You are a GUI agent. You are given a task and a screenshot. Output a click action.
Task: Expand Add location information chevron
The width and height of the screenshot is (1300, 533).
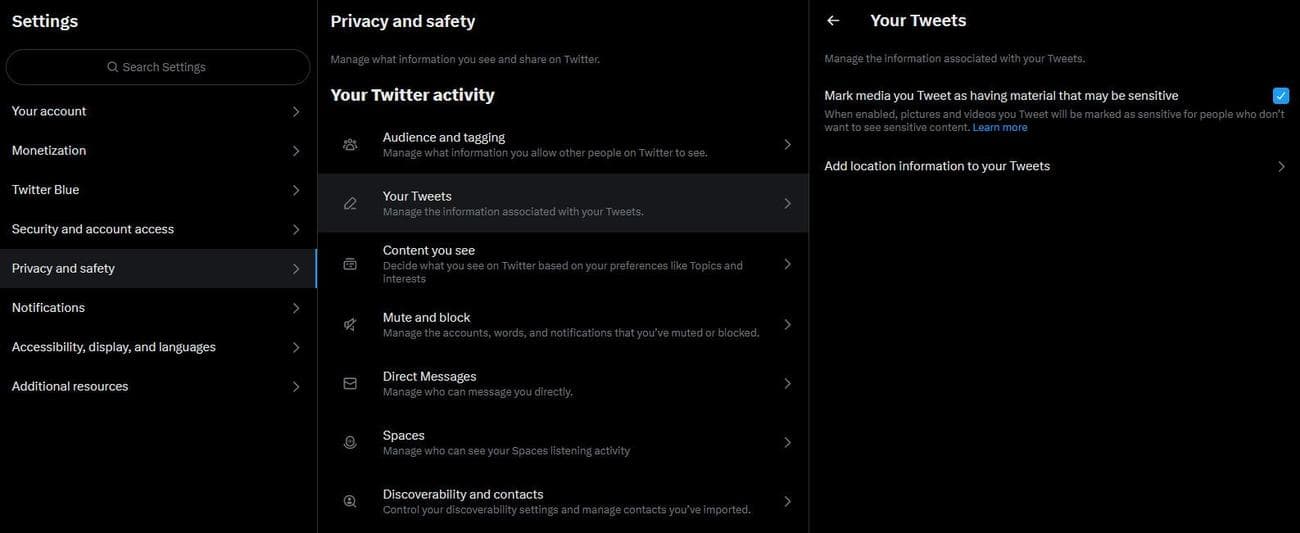point(1281,167)
